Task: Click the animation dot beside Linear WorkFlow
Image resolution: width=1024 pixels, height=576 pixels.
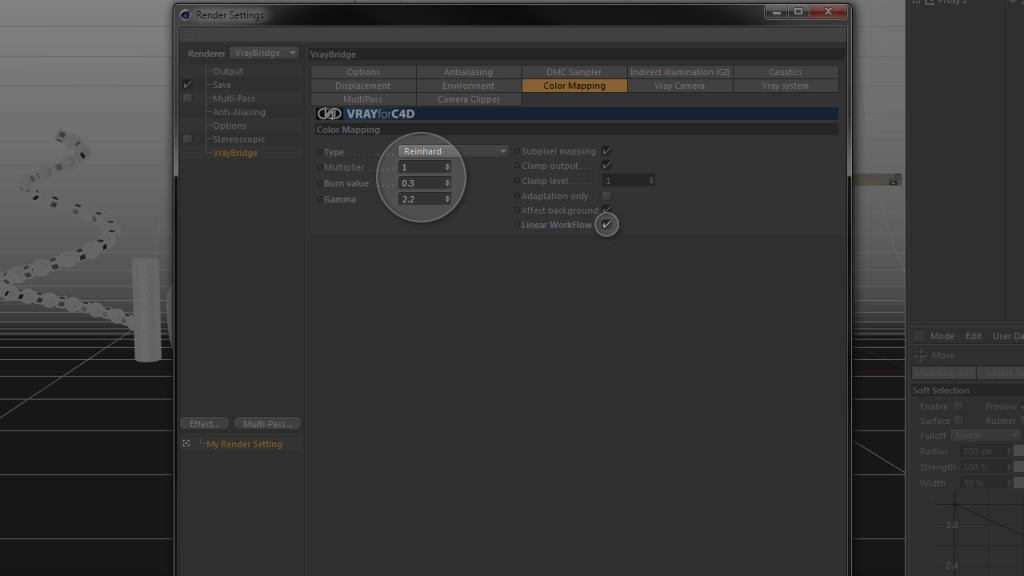Action: coord(517,225)
